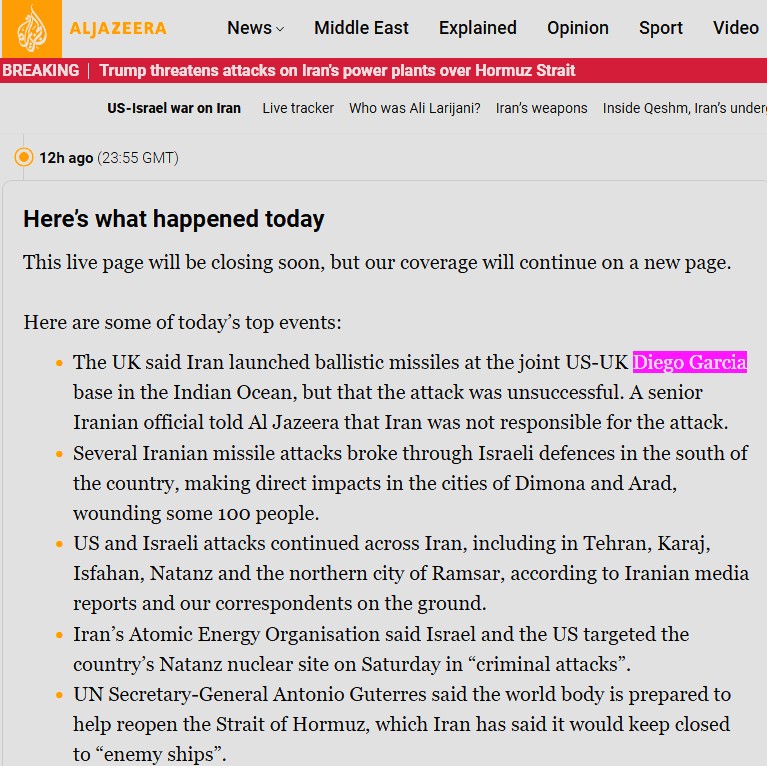The width and height of the screenshot is (767, 766).
Task: Open 'Inside Qeshm' topic link
Action: [x=684, y=108]
